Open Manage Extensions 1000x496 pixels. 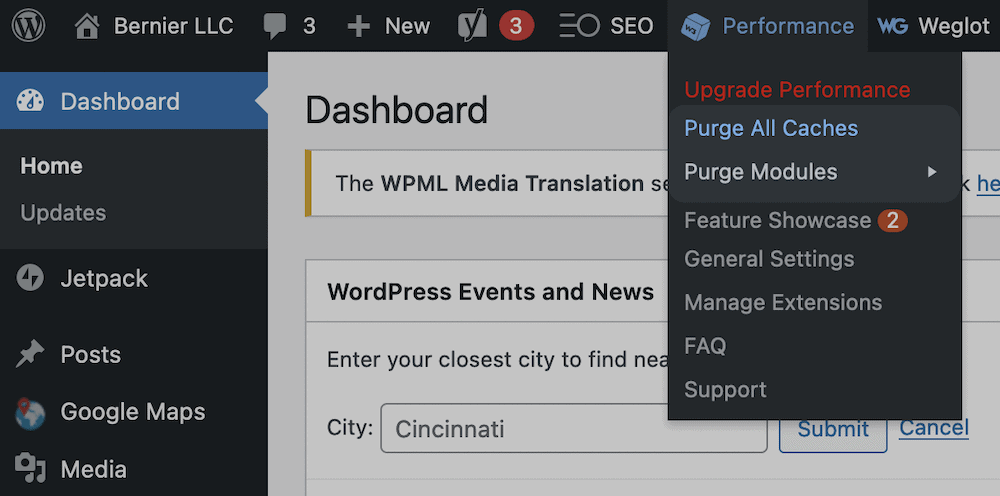(x=783, y=302)
